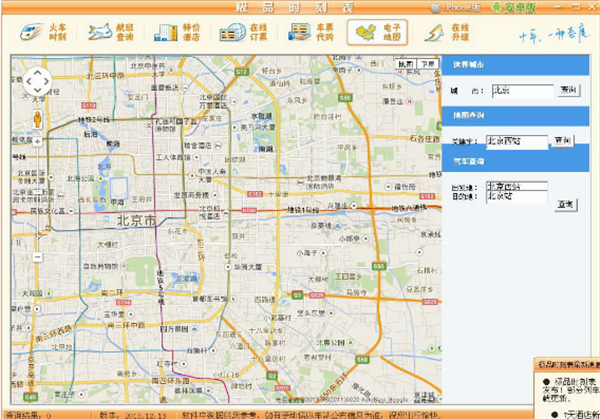Open the 在线升级 online upgrade tool
This screenshot has height=419, width=600.
(444, 32)
